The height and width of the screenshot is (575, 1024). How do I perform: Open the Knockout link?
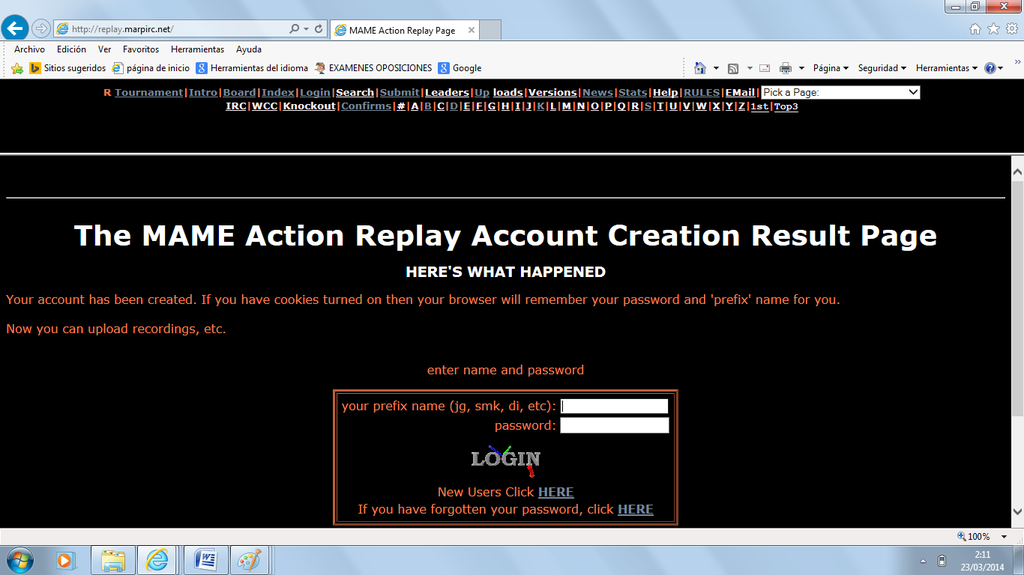point(309,106)
